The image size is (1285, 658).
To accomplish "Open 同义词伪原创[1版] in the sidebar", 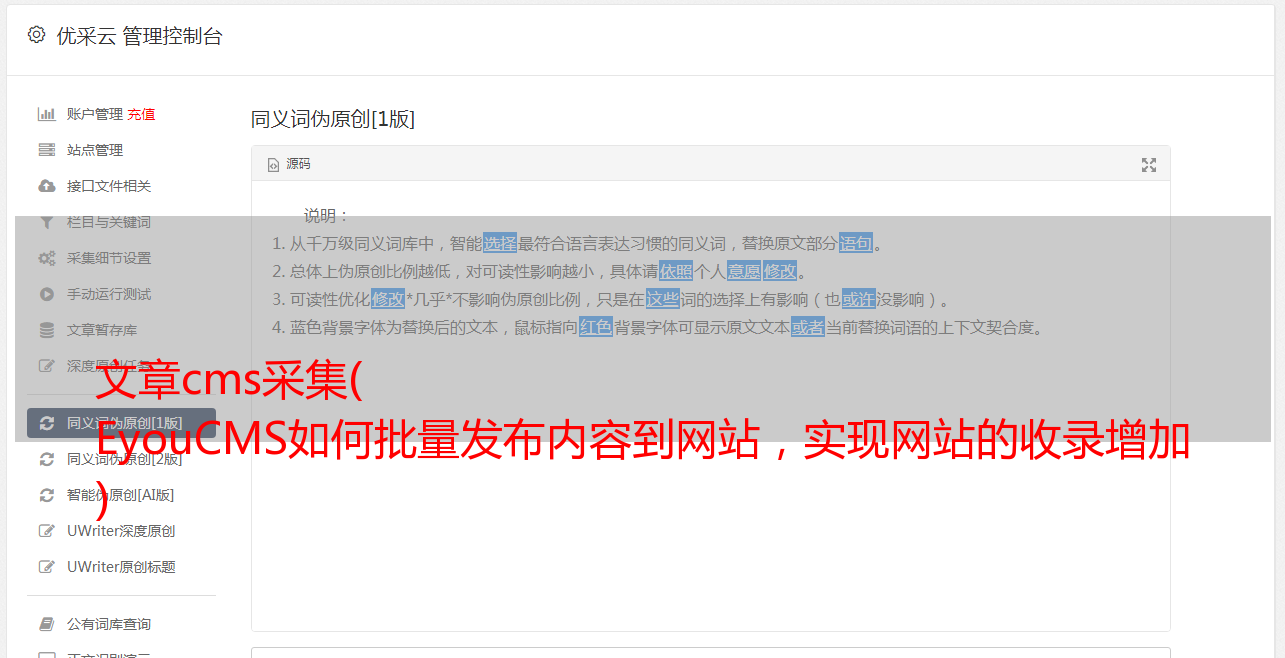I will 121,423.
